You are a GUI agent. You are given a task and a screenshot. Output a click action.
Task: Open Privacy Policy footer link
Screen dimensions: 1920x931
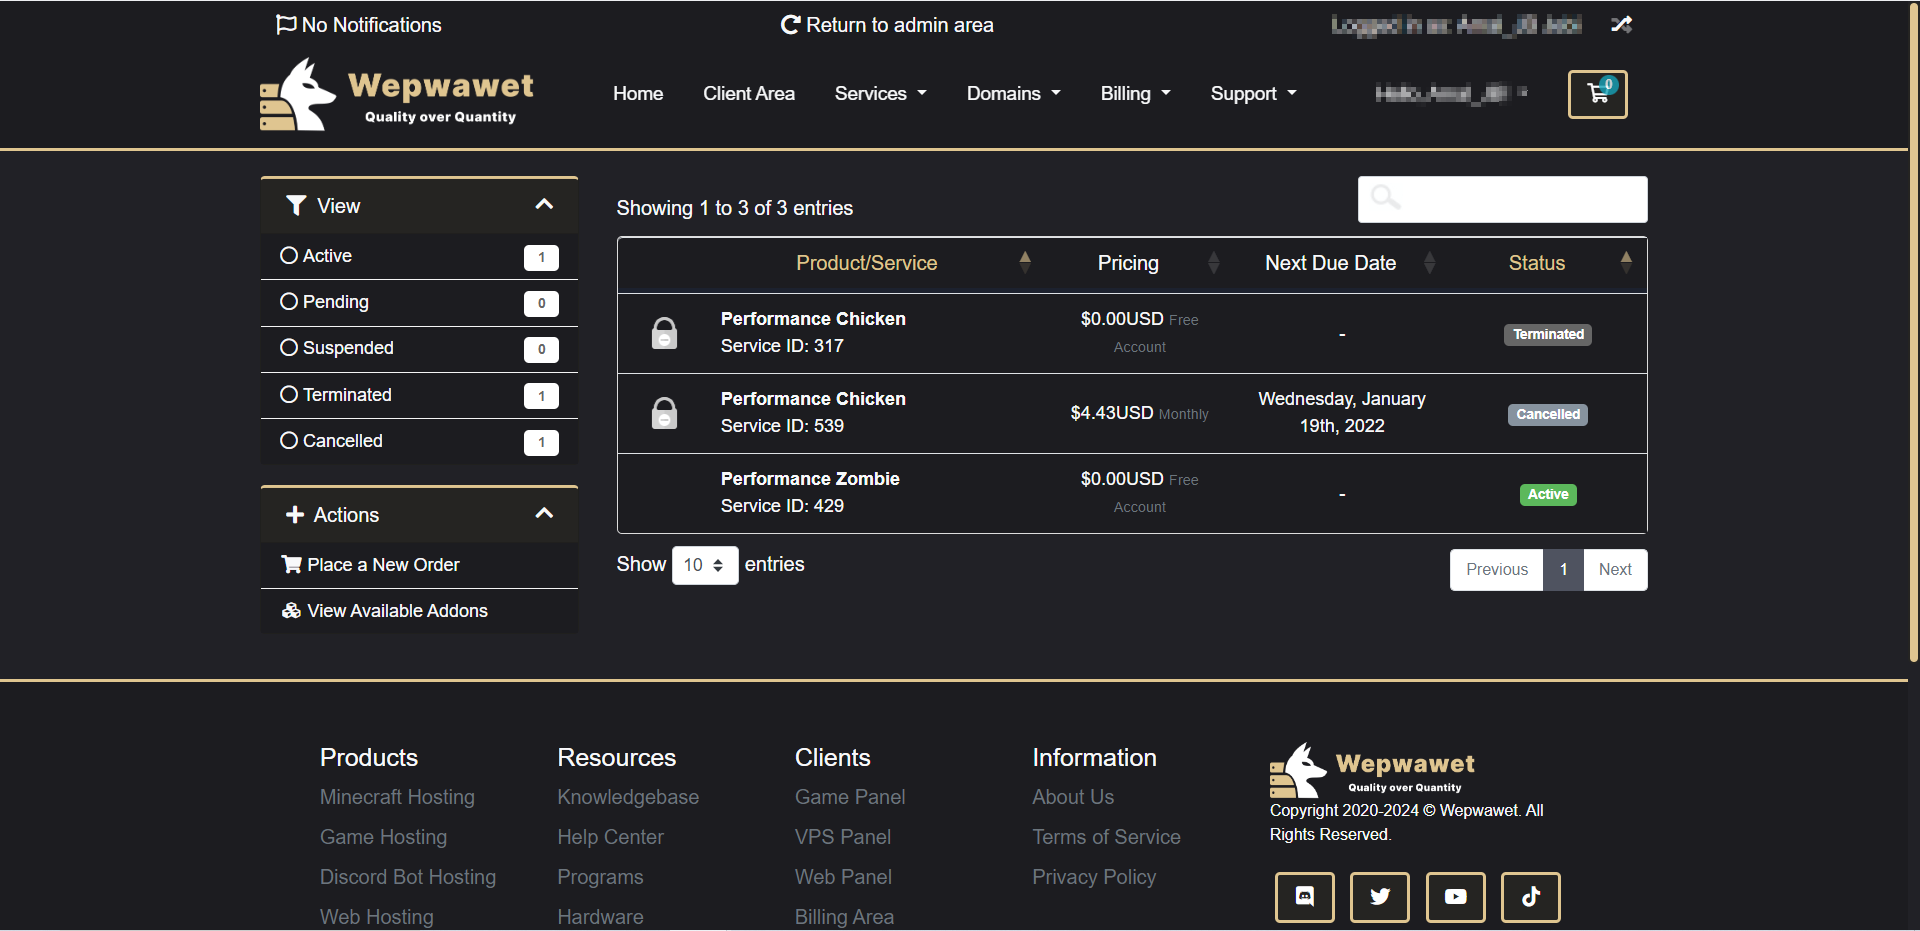click(x=1094, y=877)
